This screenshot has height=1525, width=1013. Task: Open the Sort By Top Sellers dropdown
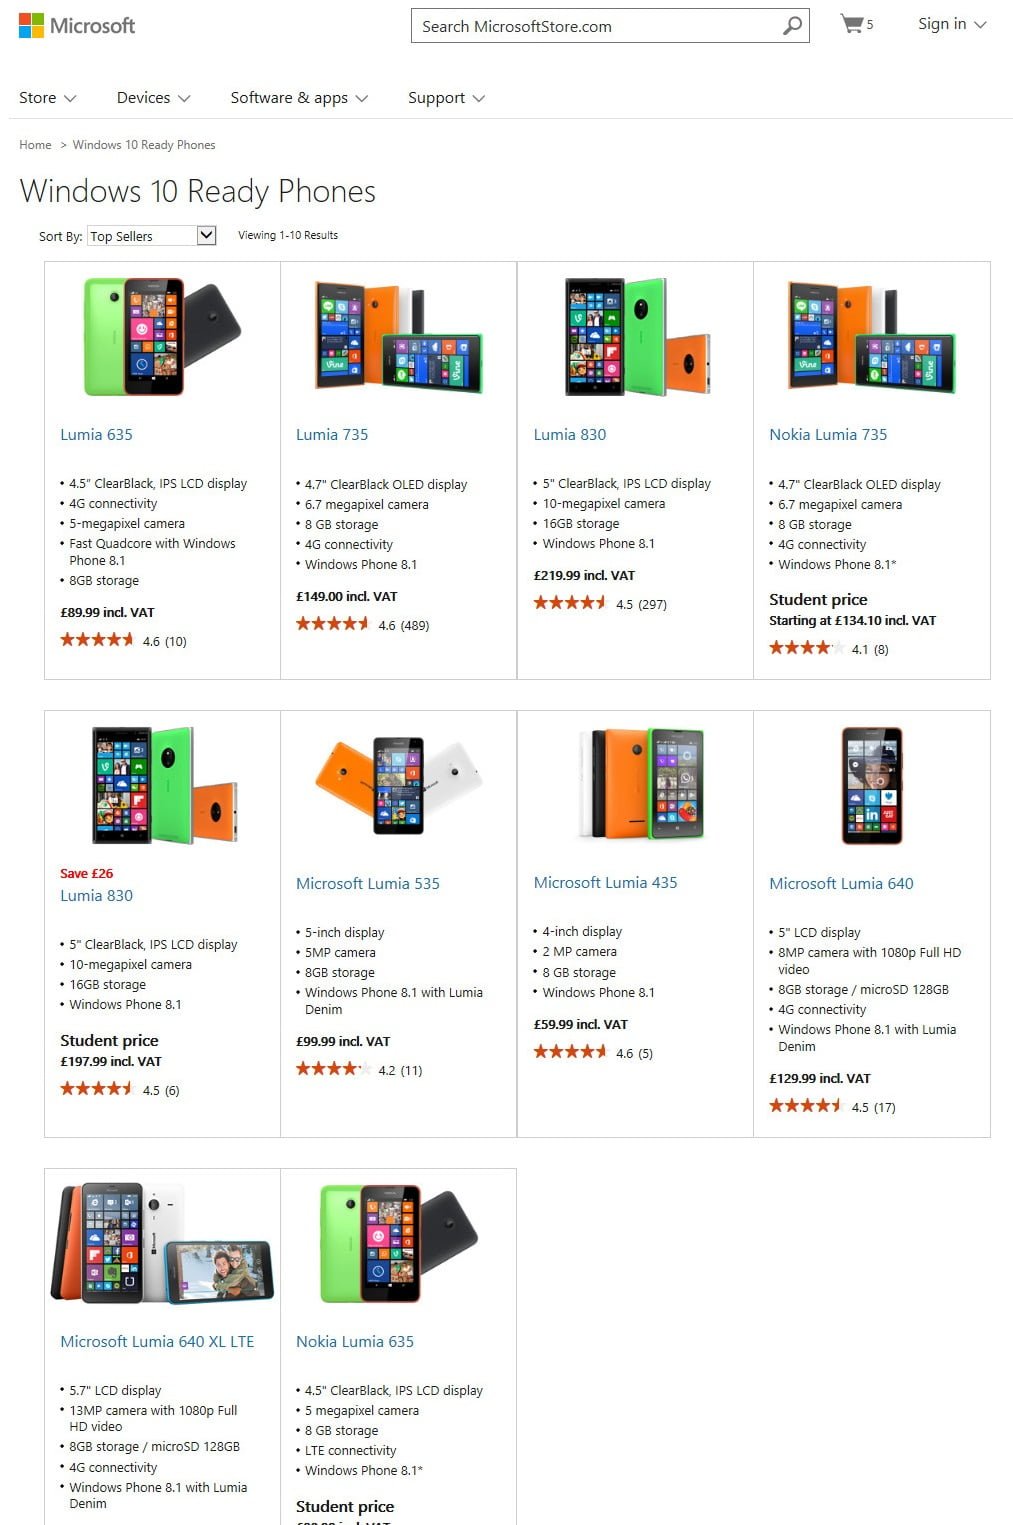[152, 236]
